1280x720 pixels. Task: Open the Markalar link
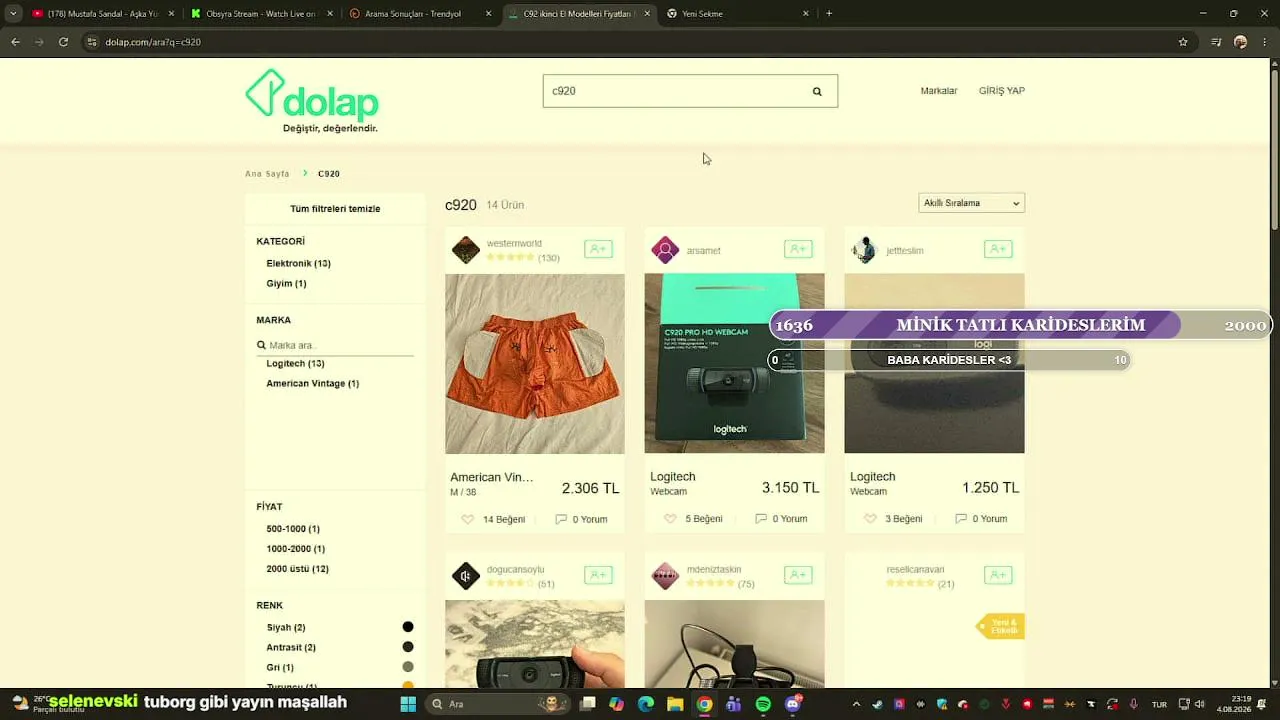939,91
